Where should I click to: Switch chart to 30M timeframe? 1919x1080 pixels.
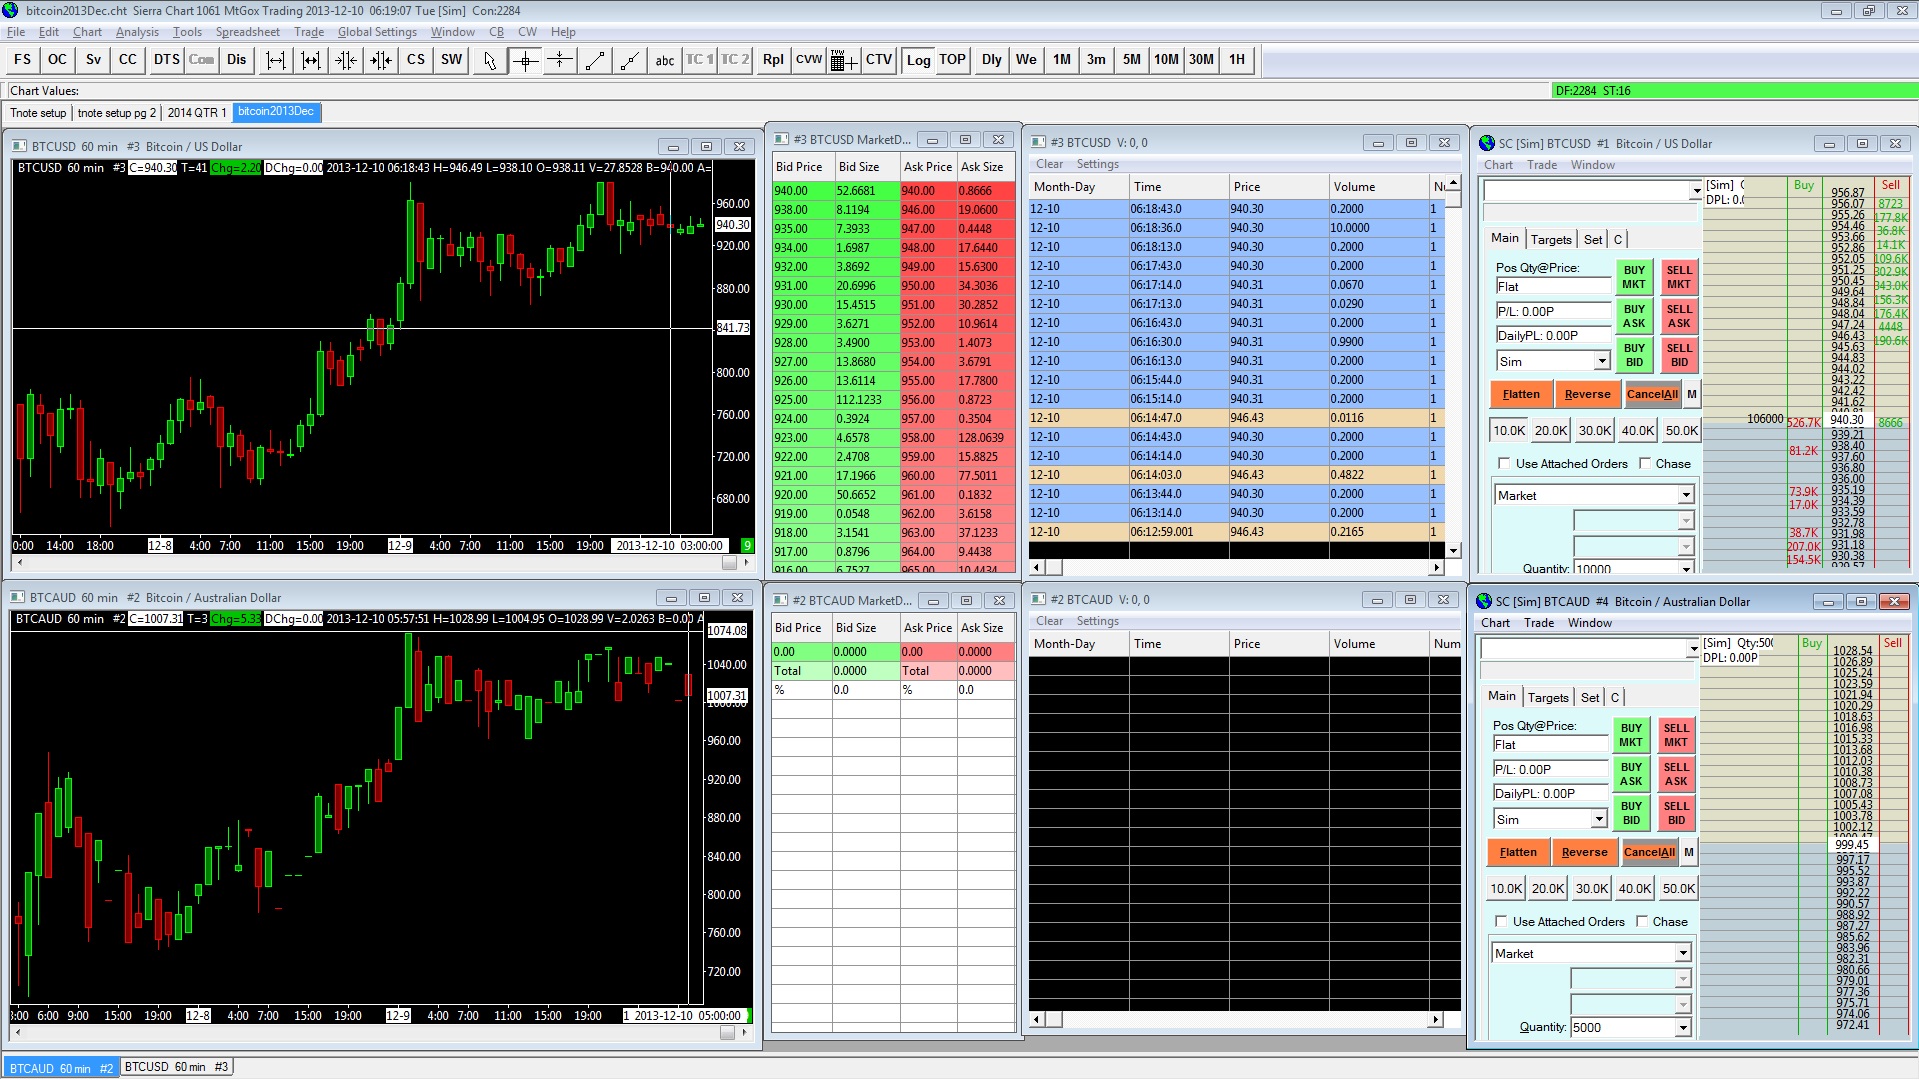(x=1201, y=60)
